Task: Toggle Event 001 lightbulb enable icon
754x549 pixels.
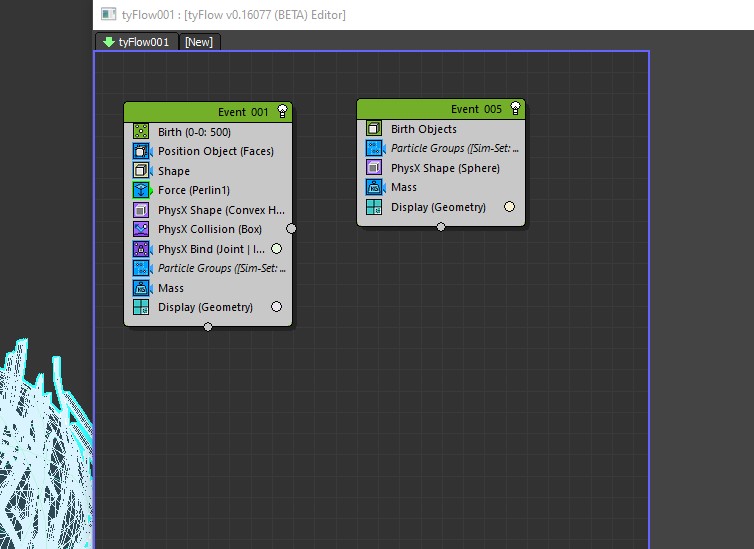Action: (282, 111)
